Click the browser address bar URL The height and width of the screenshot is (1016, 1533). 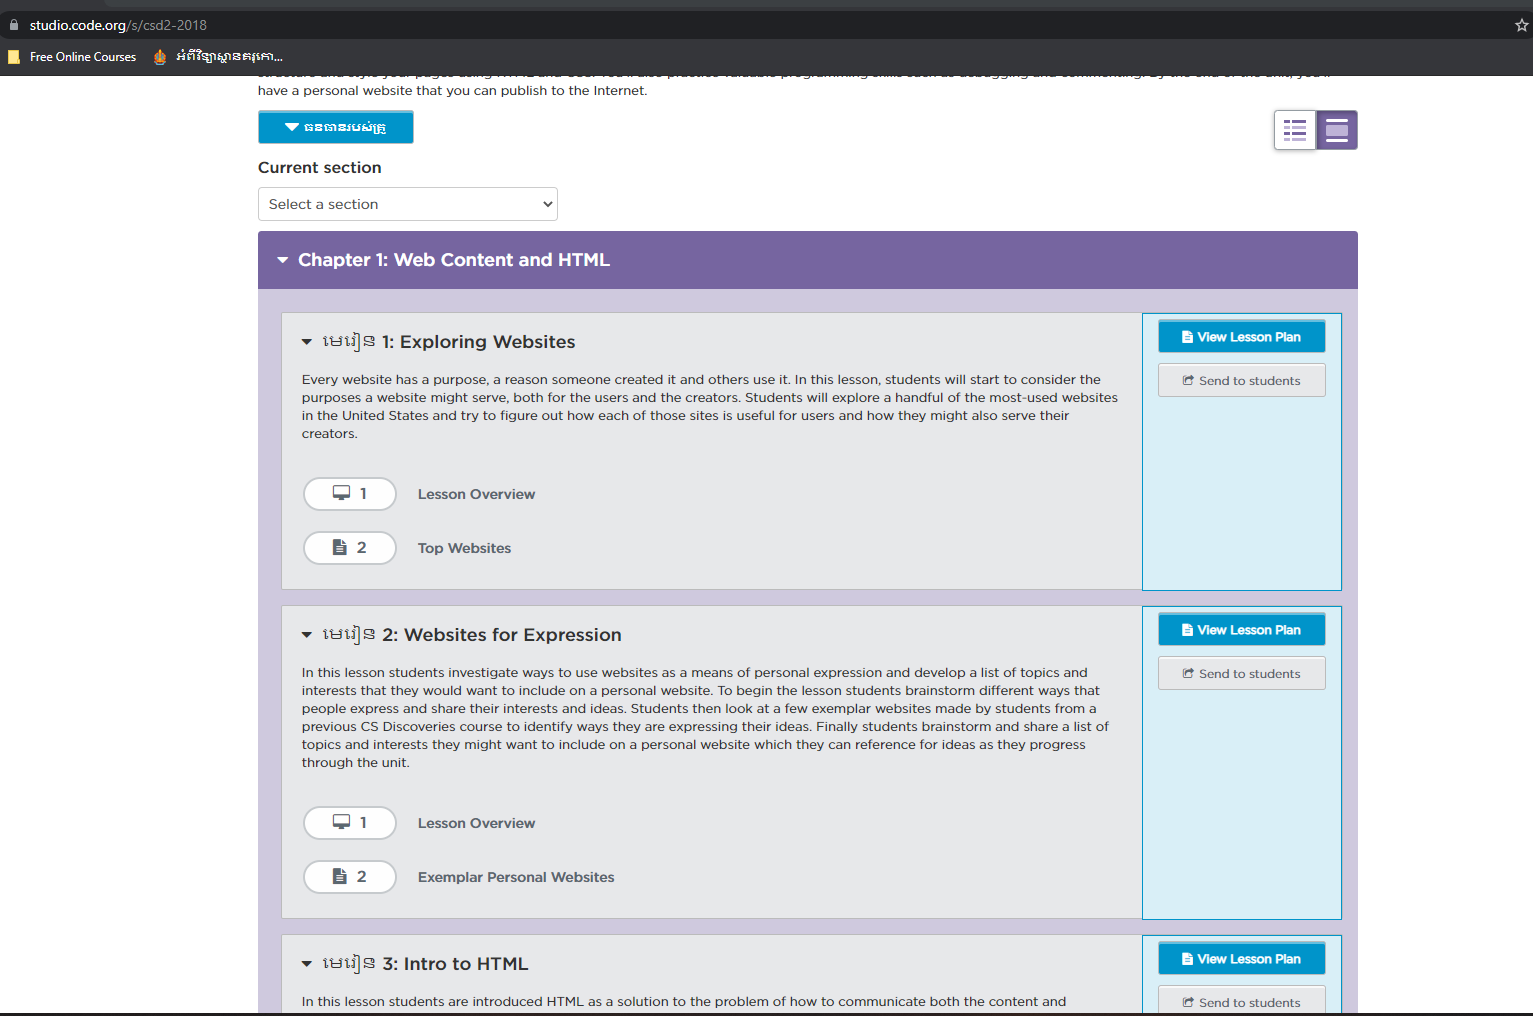pos(118,25)
